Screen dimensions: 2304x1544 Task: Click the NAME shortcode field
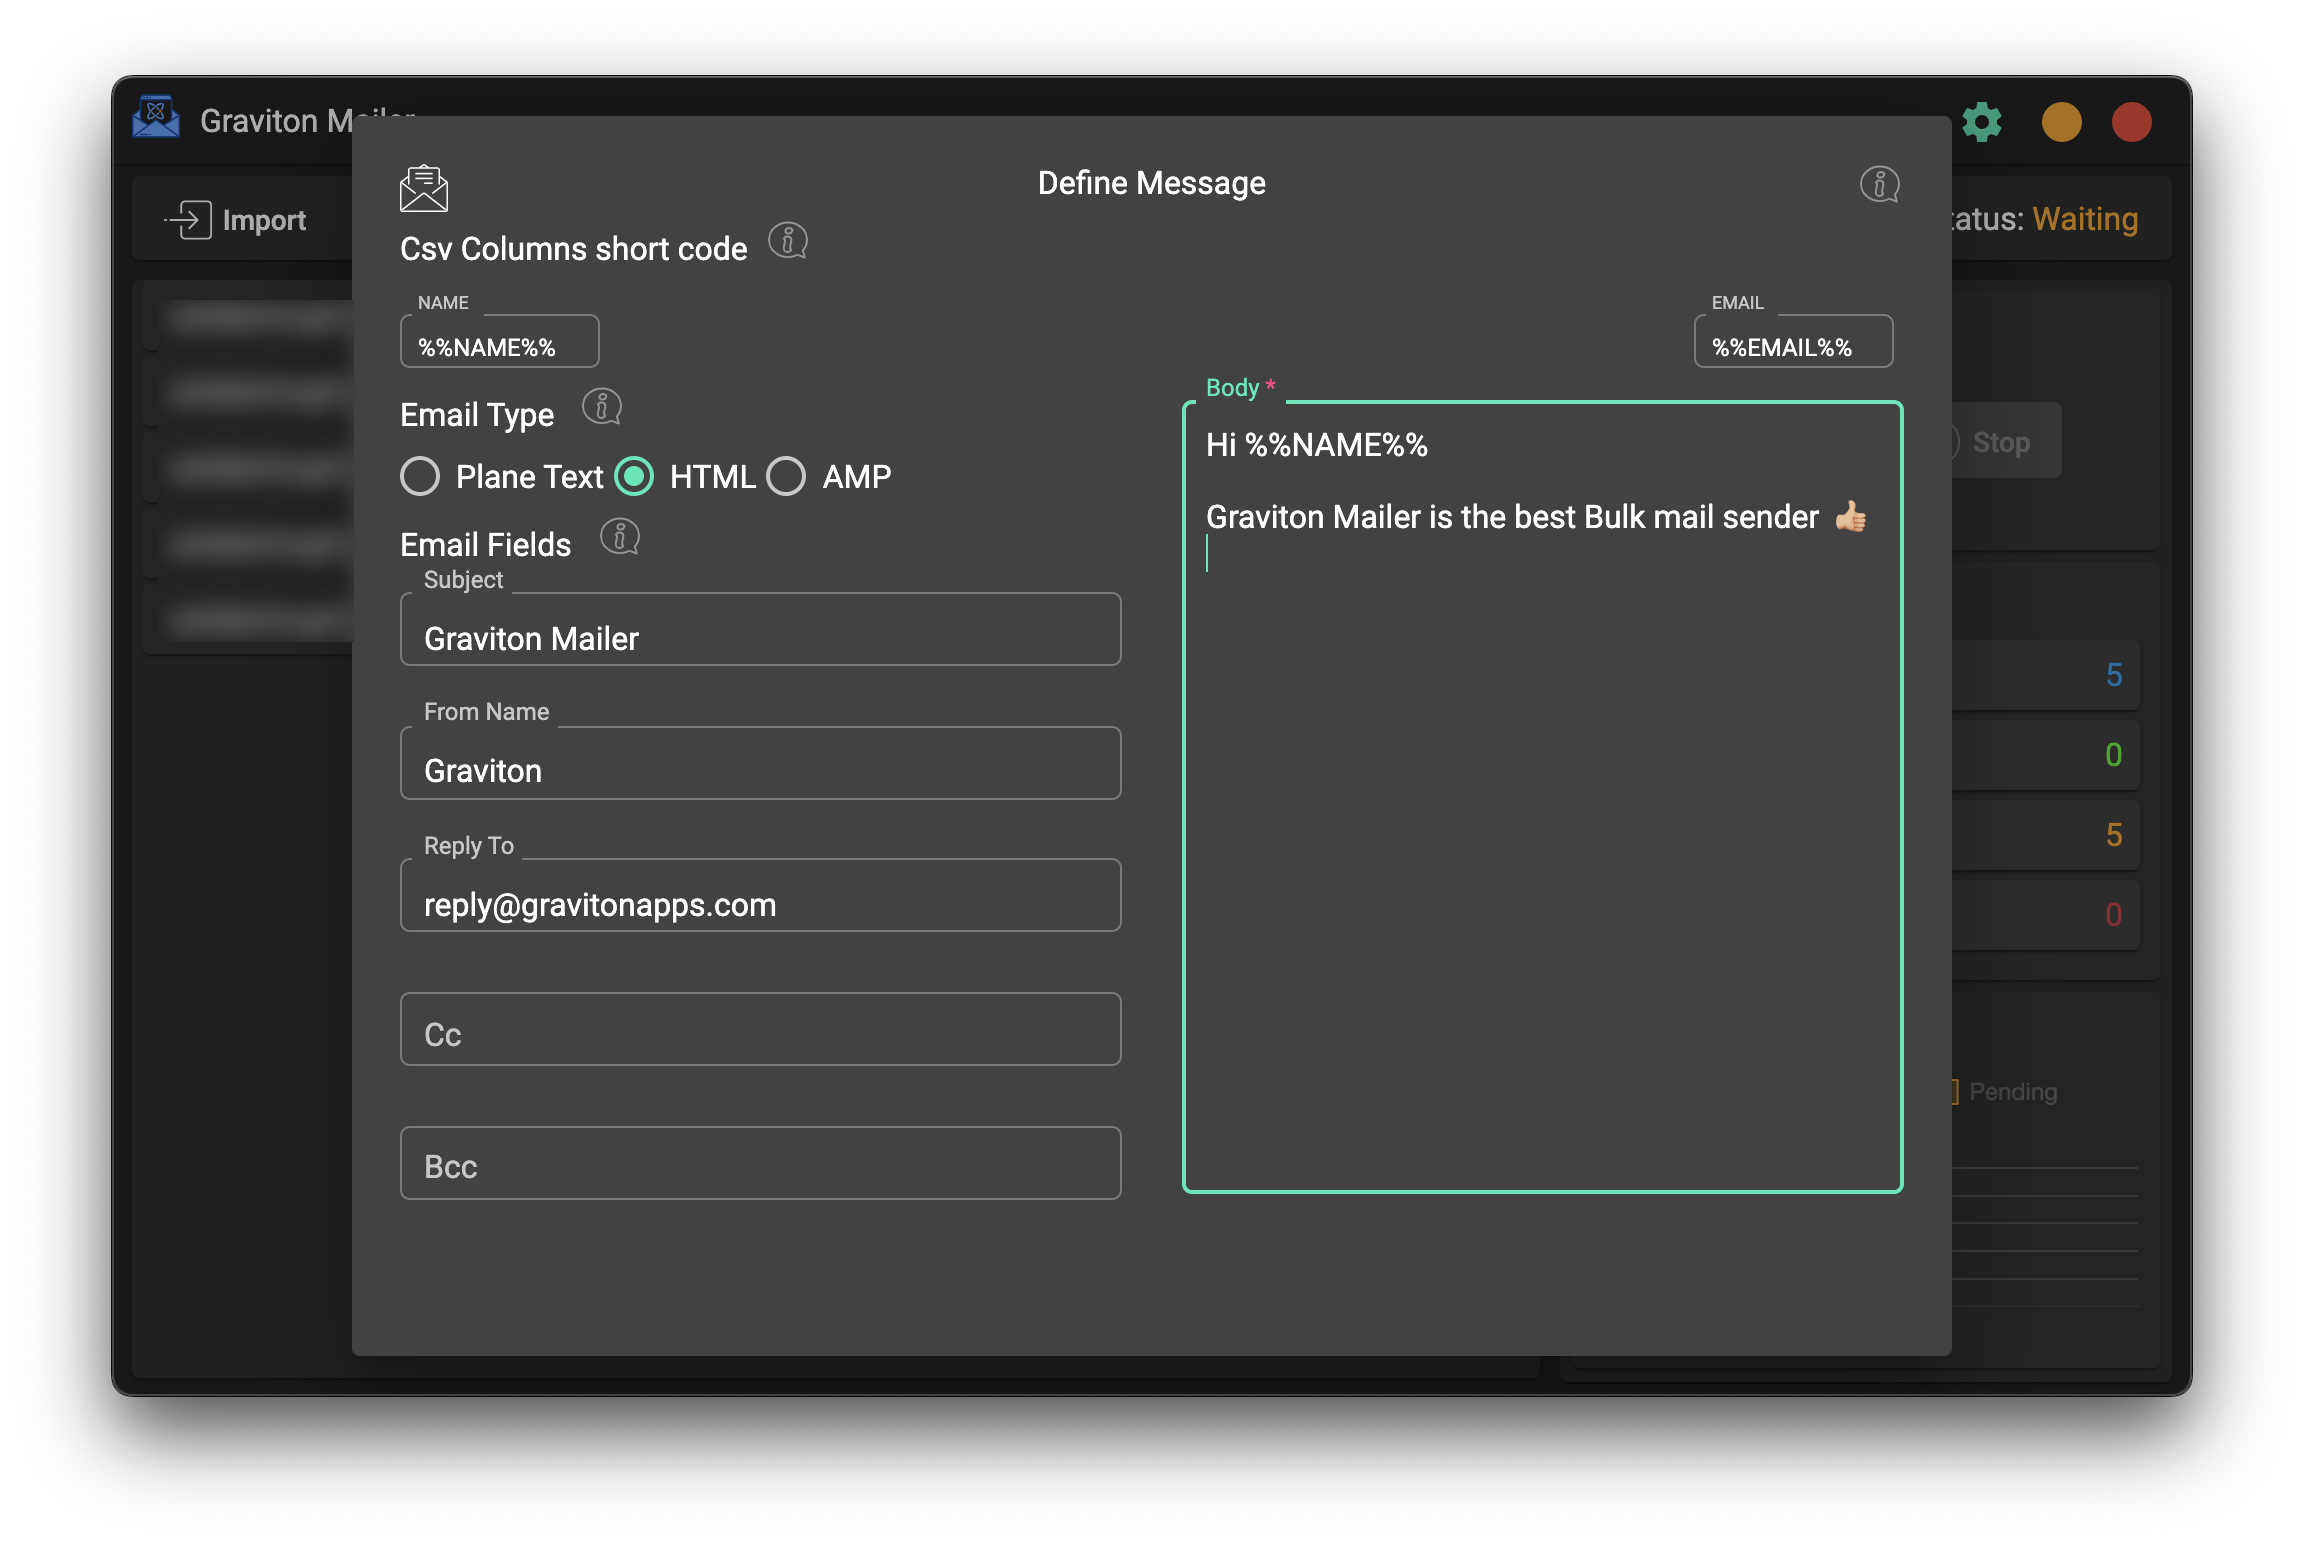pos(499,341)
